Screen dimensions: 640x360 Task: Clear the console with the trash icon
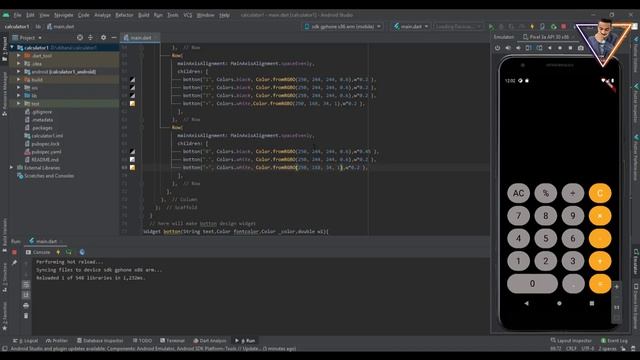point(26,316)
